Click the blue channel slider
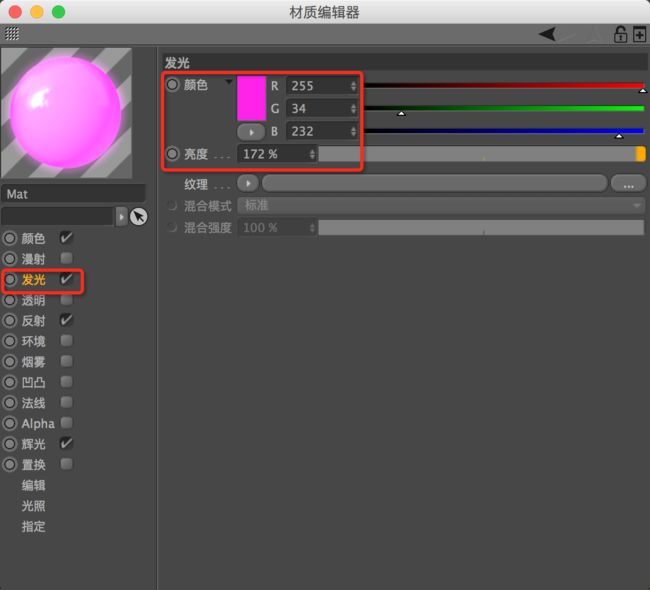Image resolution: width=650 pixels, height=590 pixels. pos(504,131)
